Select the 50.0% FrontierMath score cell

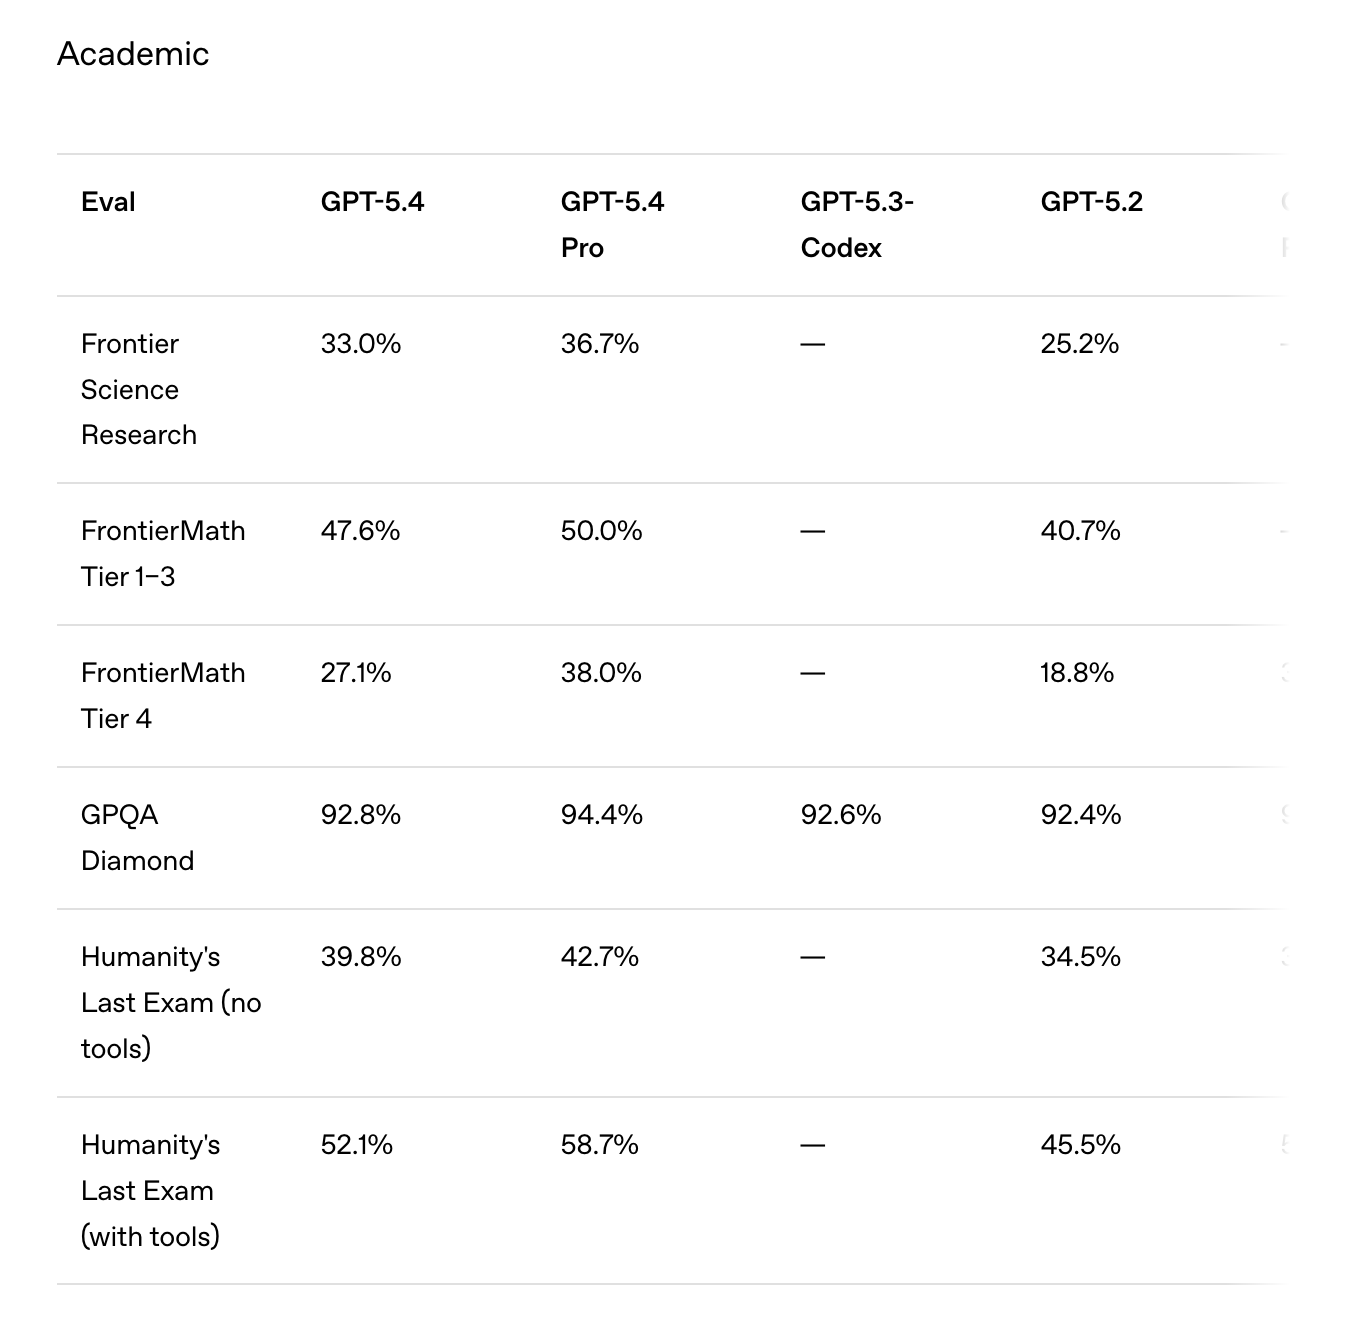[601, 531]
